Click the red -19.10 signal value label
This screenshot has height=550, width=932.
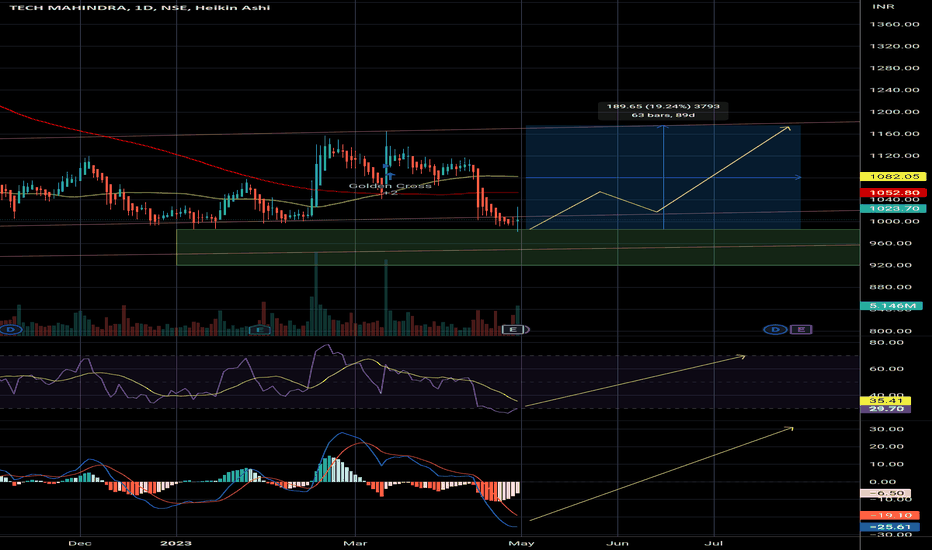(x=890, y=515)
